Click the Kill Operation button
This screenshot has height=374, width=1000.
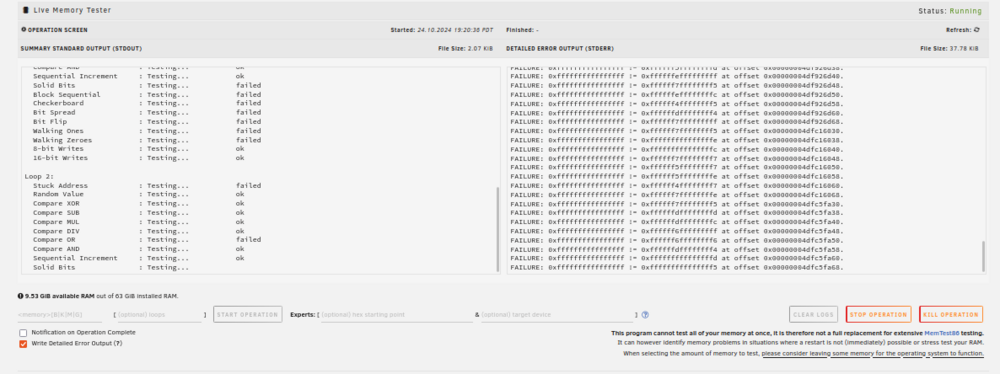950,315
